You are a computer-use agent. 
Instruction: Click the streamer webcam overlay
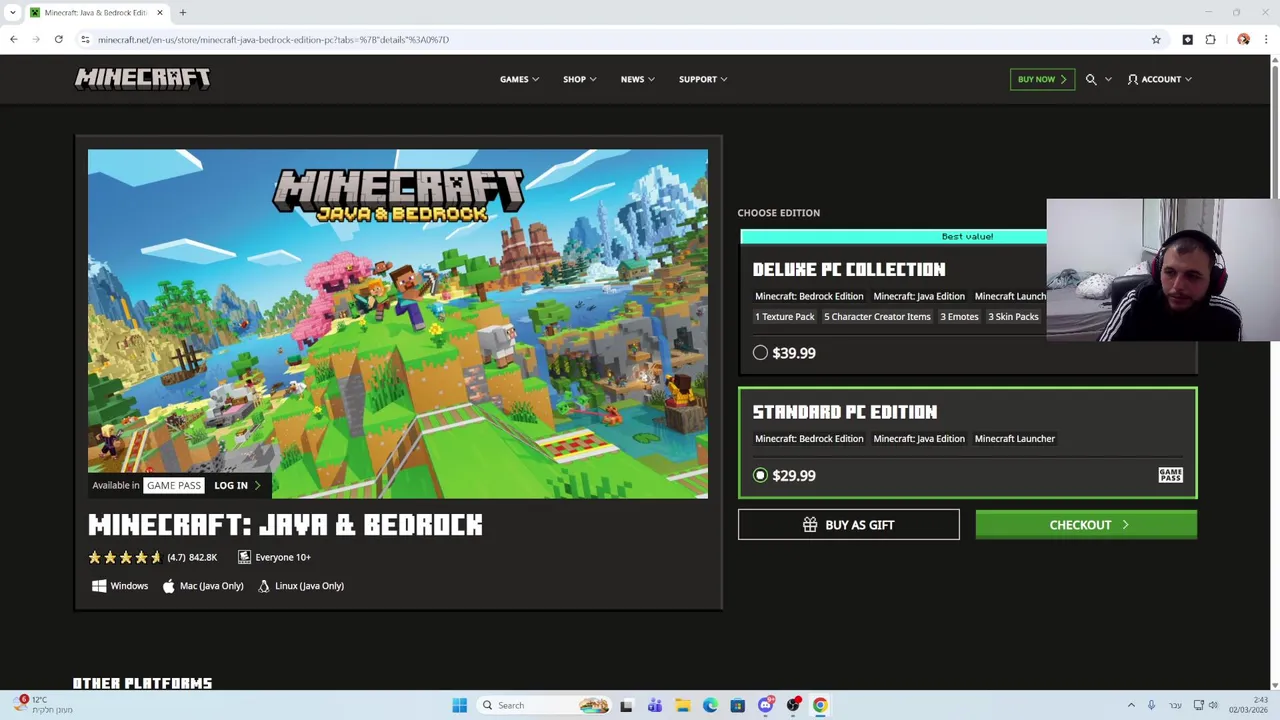tap(1163, 270)
